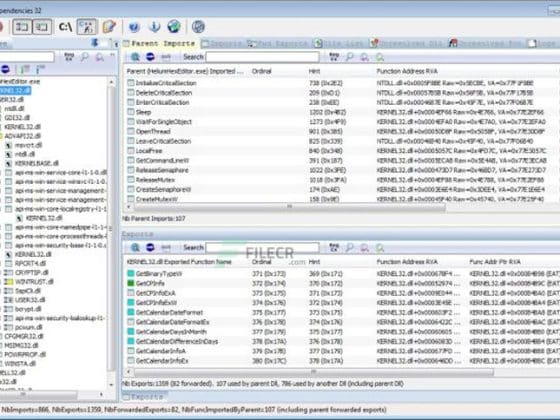Image resolution: width=560 pixels, height=420 pixels.
Task: Switch to the Imports tab
Action: point(222,44)
